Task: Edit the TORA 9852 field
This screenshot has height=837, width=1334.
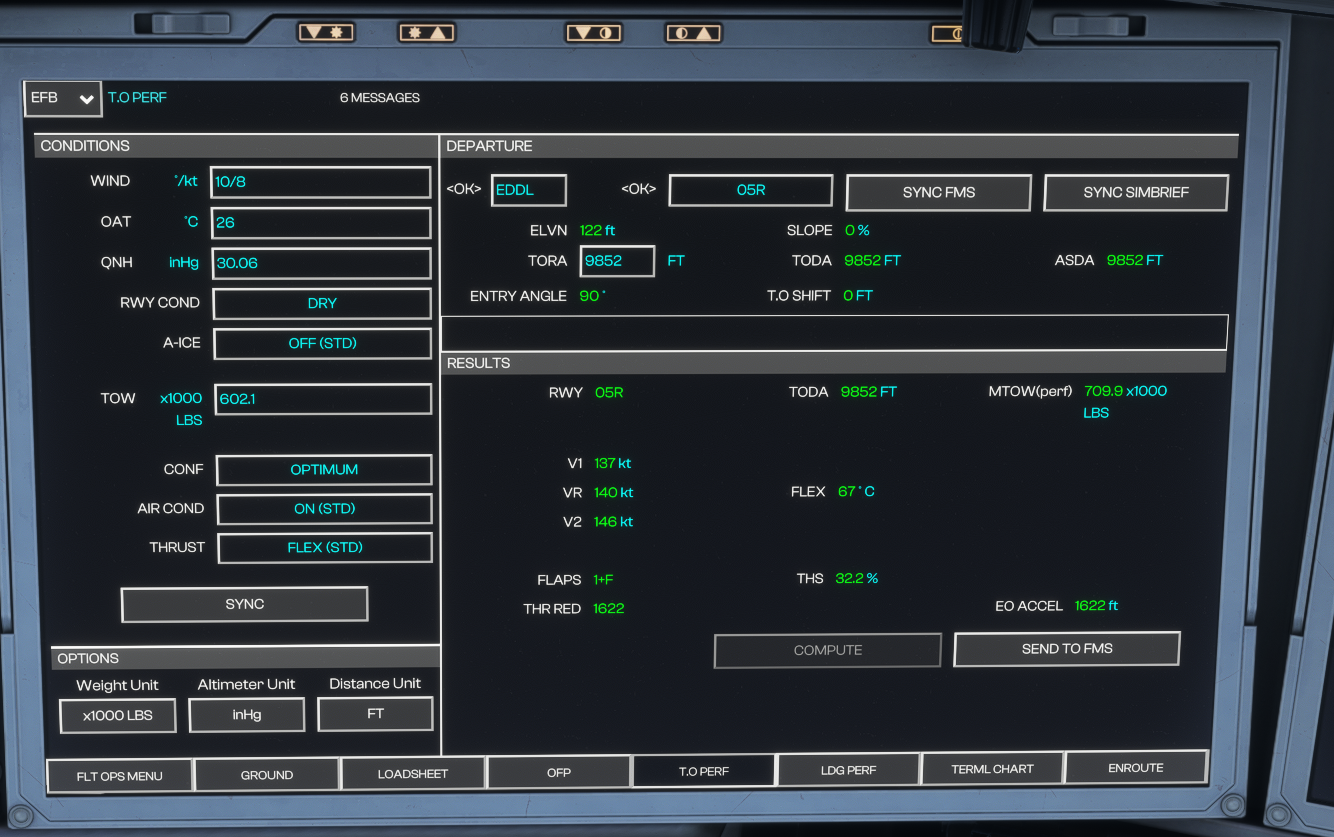Action: pos(617,260)
